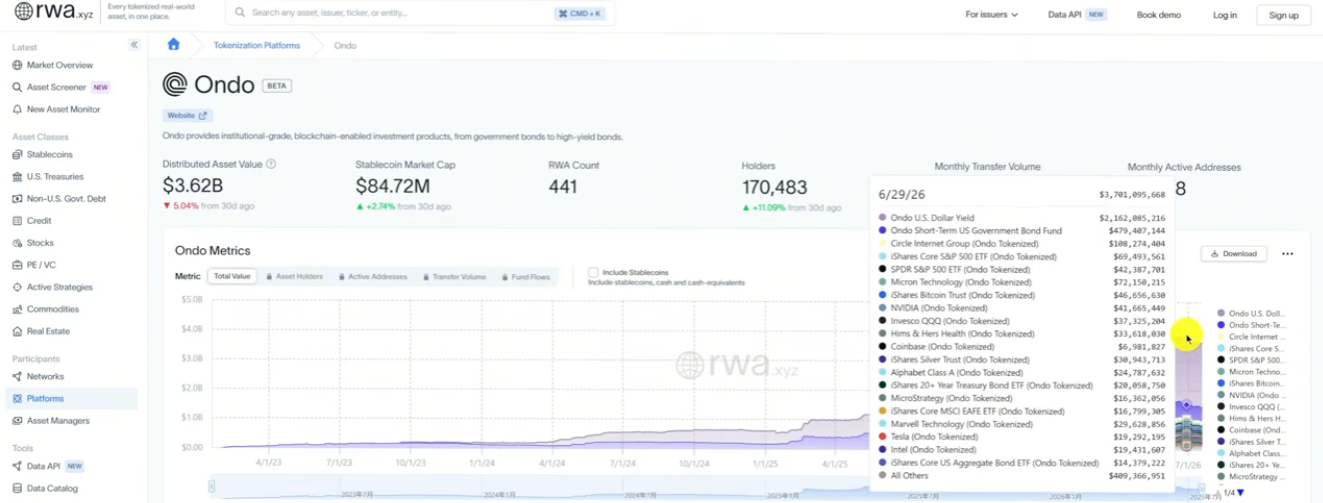Click the Ondo platform logo icon
The image size is (1323, 503).
pyautogui.click(x=175, y=85)
